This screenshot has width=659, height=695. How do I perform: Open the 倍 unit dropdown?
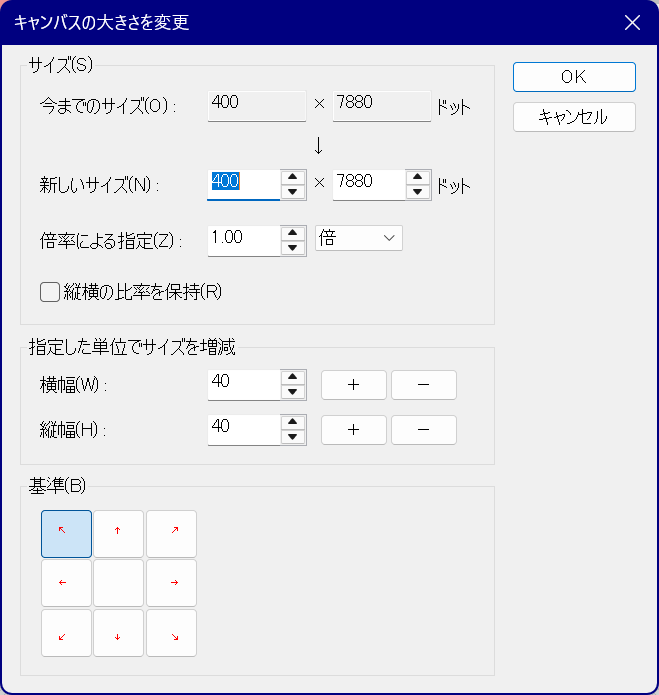point(359,238)
